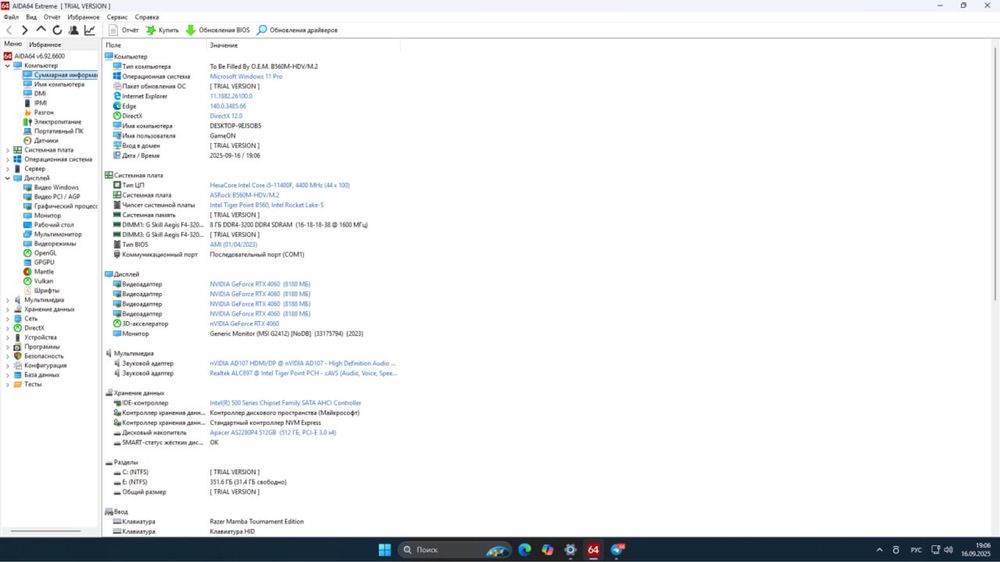Screen dimensions: 1000x562
Task: Click the taskbar Поиск search box
Action: 454,550
